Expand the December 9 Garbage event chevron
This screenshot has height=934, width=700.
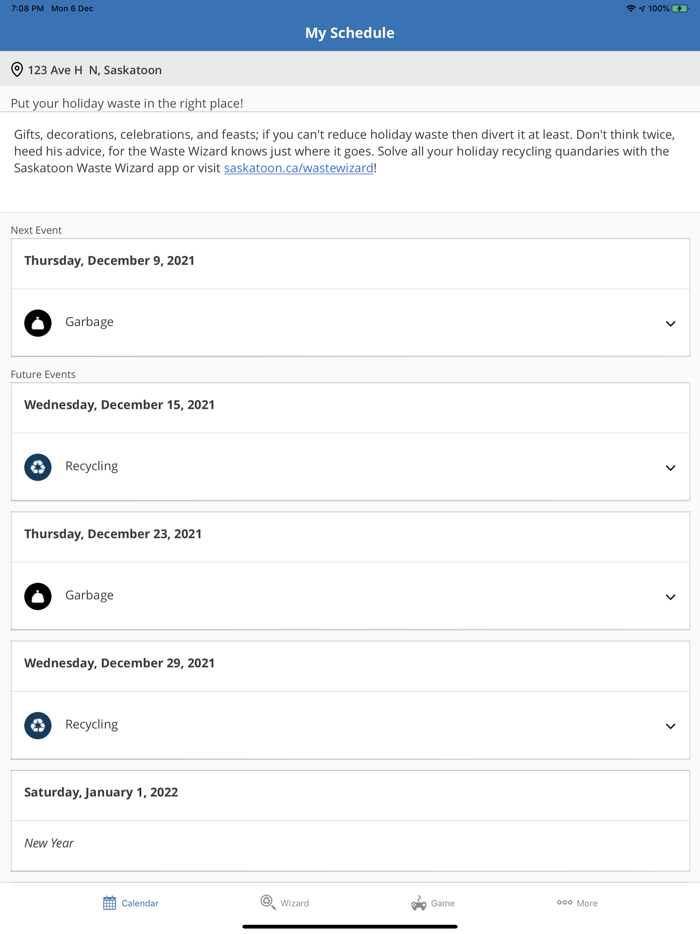tap(670, 324)
